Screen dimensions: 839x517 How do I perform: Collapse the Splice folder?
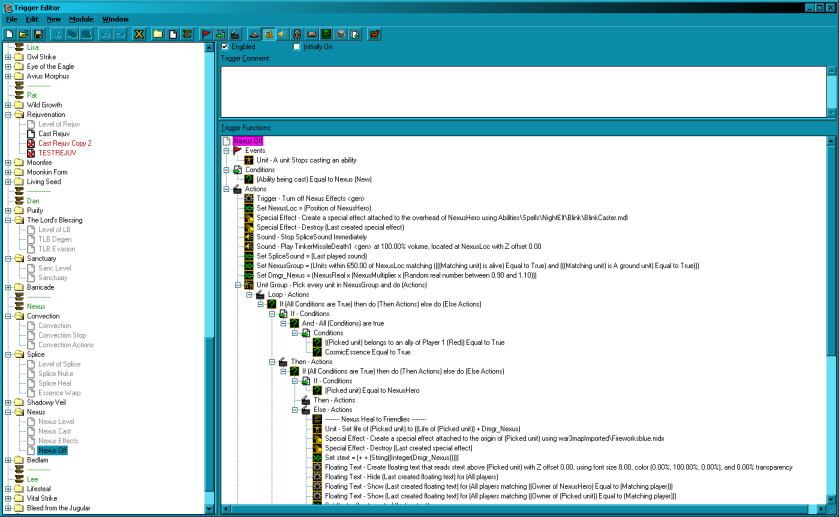[x=8, y=354]
